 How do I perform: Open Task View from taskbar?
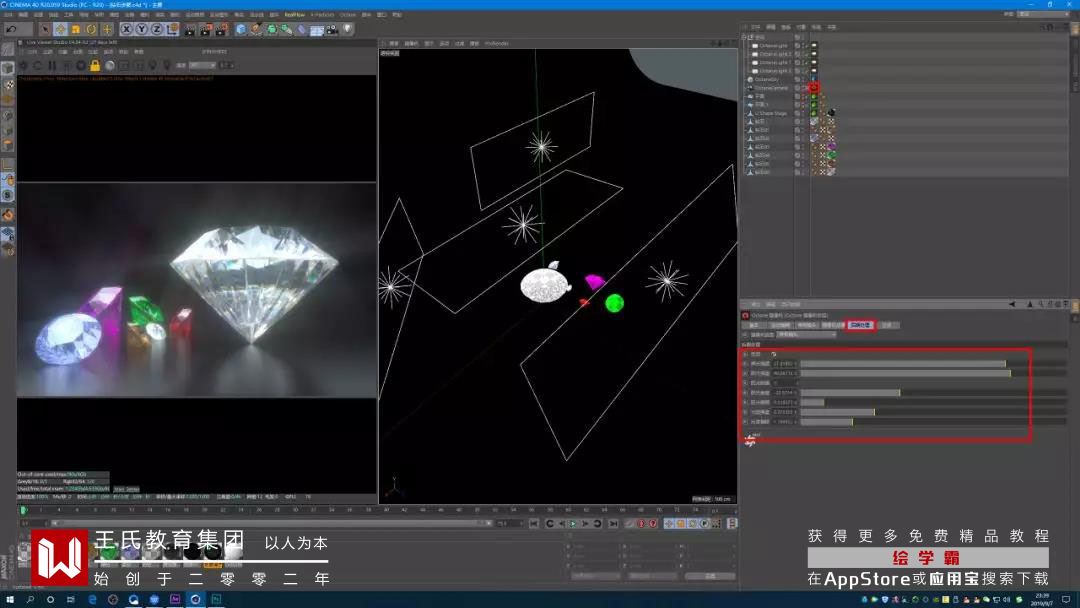coord(70,600)
